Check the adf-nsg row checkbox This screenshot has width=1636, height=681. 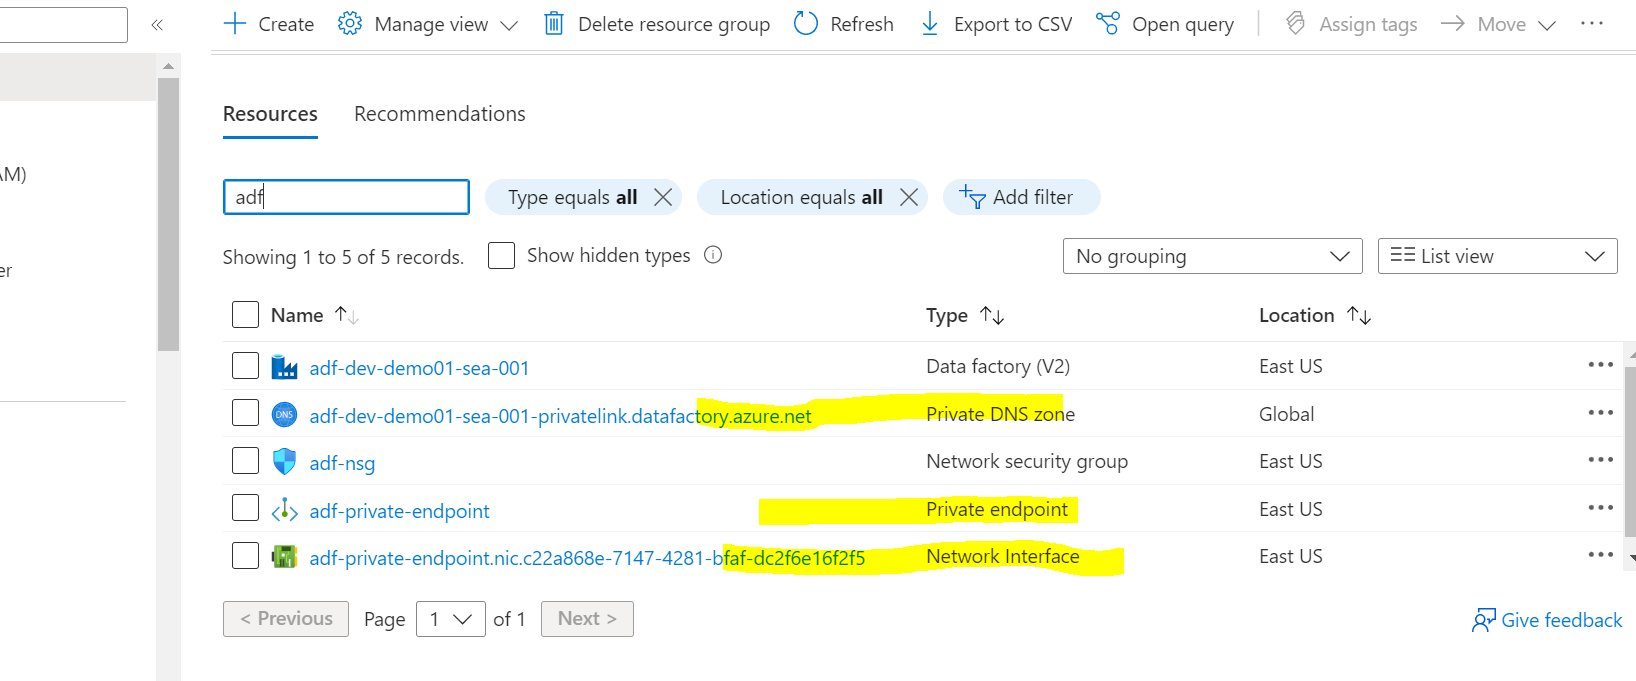(245, 460)
